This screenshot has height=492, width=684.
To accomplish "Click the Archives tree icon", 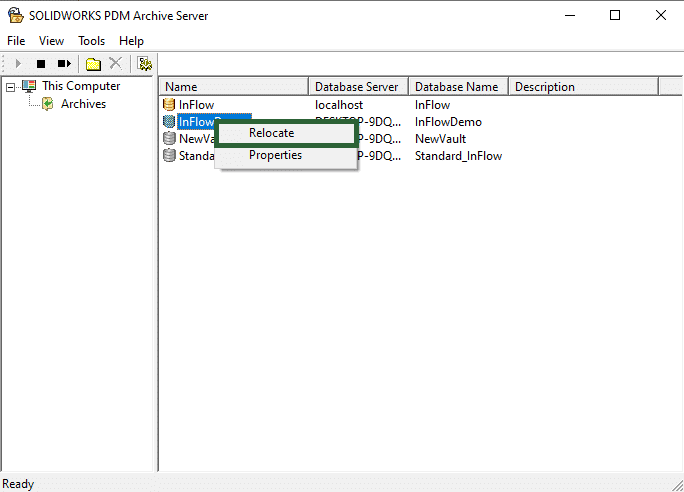I will pos(48,104).
